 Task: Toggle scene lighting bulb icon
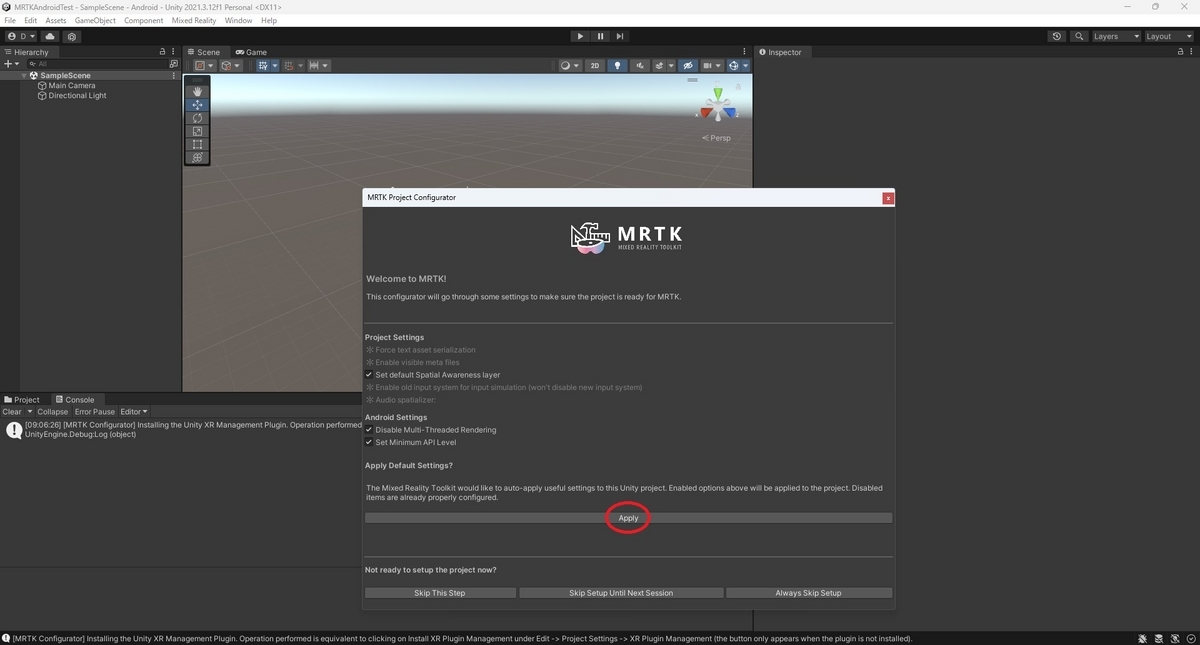pyautogui.click(x=618, y=66)
